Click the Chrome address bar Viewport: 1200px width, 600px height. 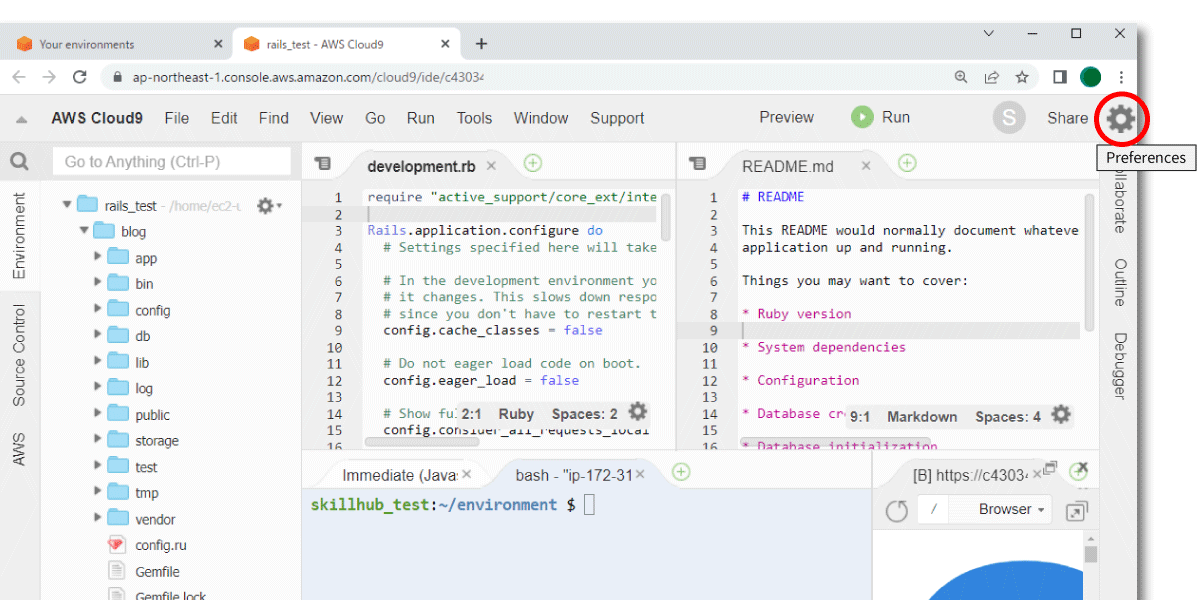click(x=522, y=77)
